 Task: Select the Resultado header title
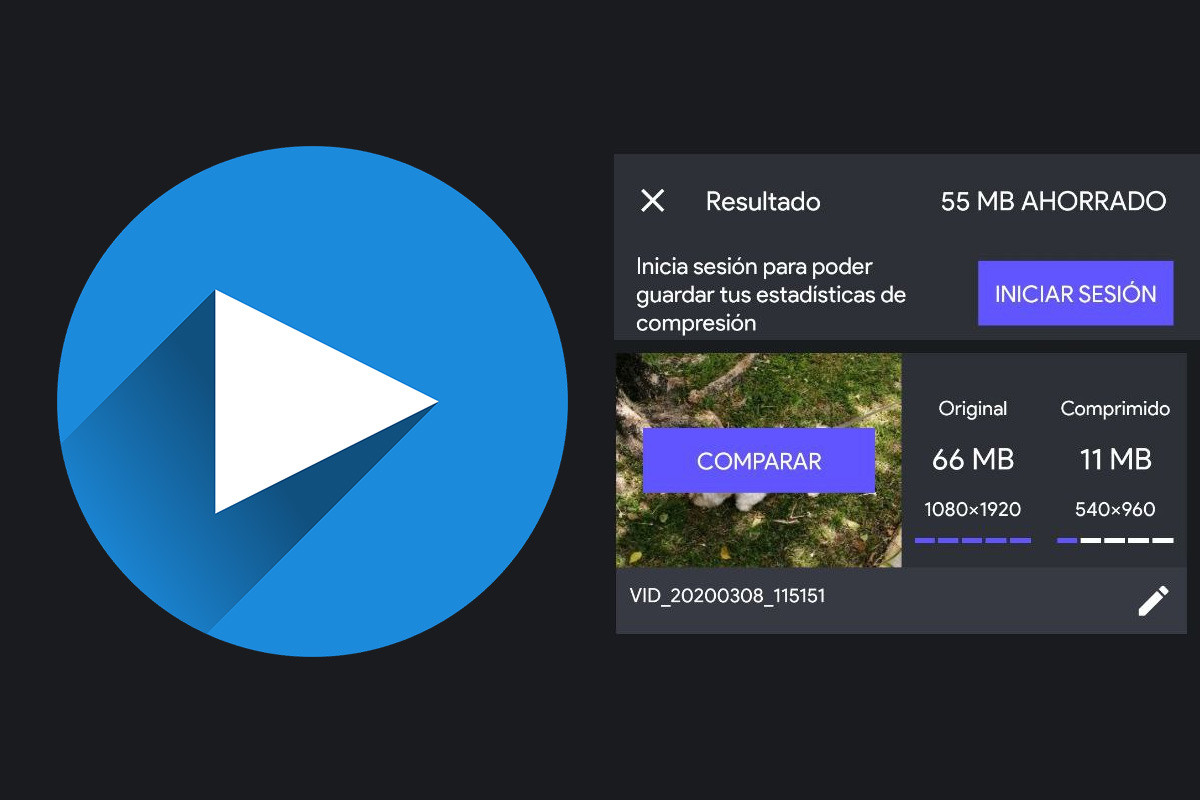(762, 201)
